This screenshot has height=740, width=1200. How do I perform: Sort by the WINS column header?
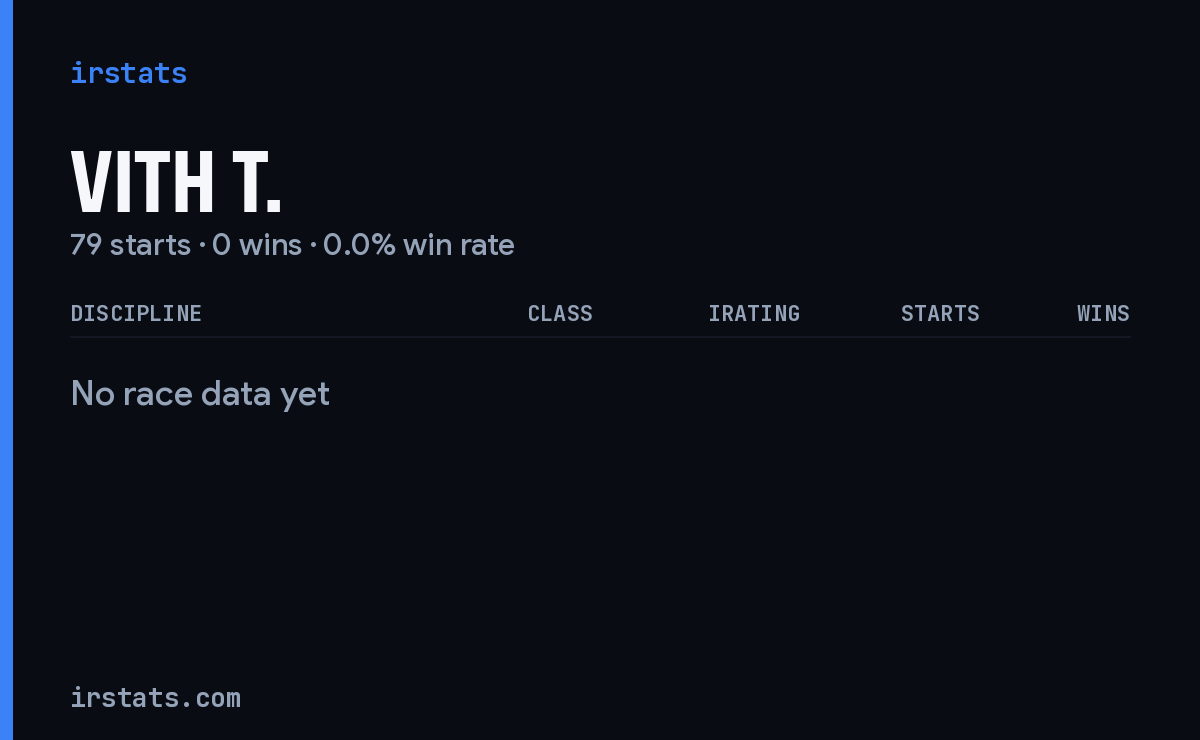coord(1103,313)
